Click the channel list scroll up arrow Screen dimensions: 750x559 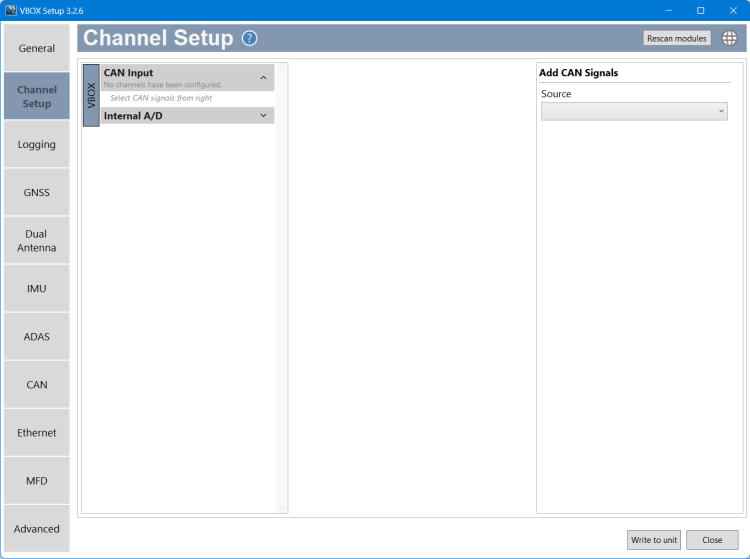click(282, 70)
